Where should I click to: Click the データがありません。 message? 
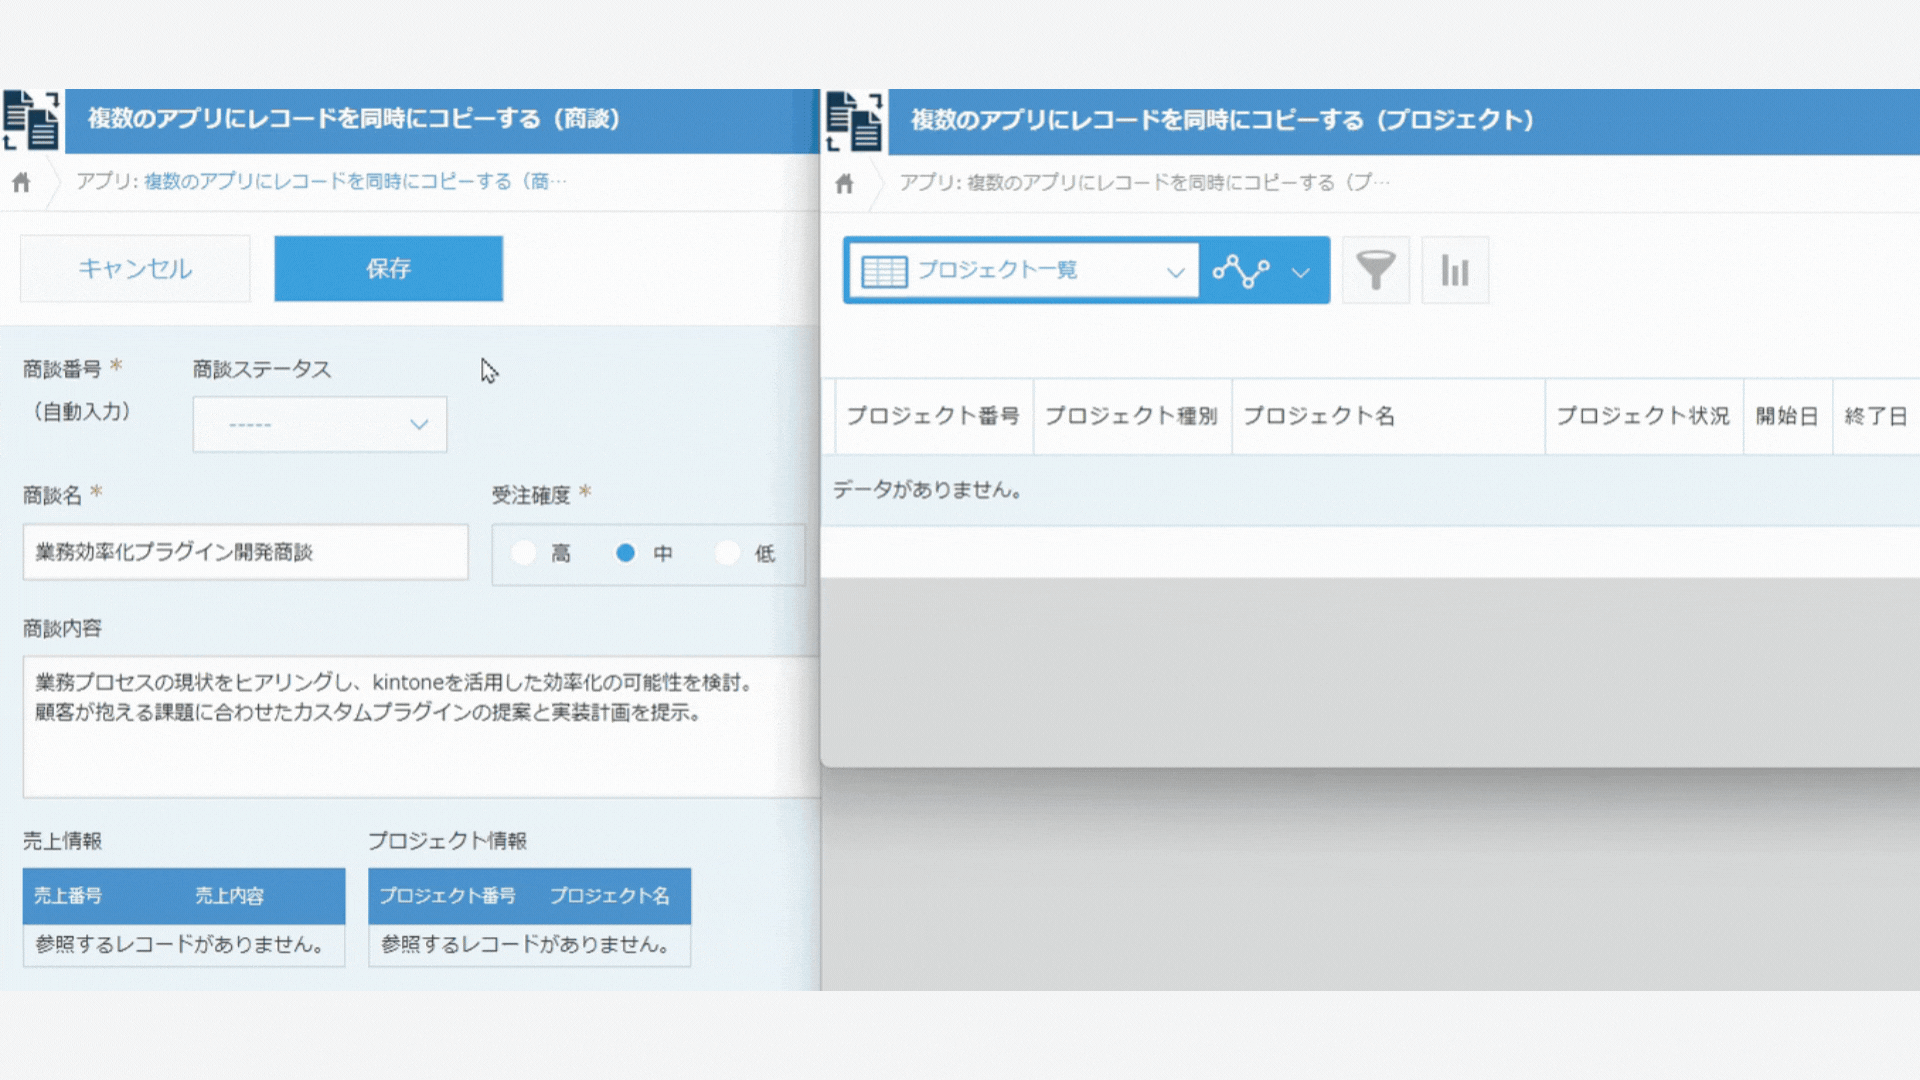[x=927, y=490]
